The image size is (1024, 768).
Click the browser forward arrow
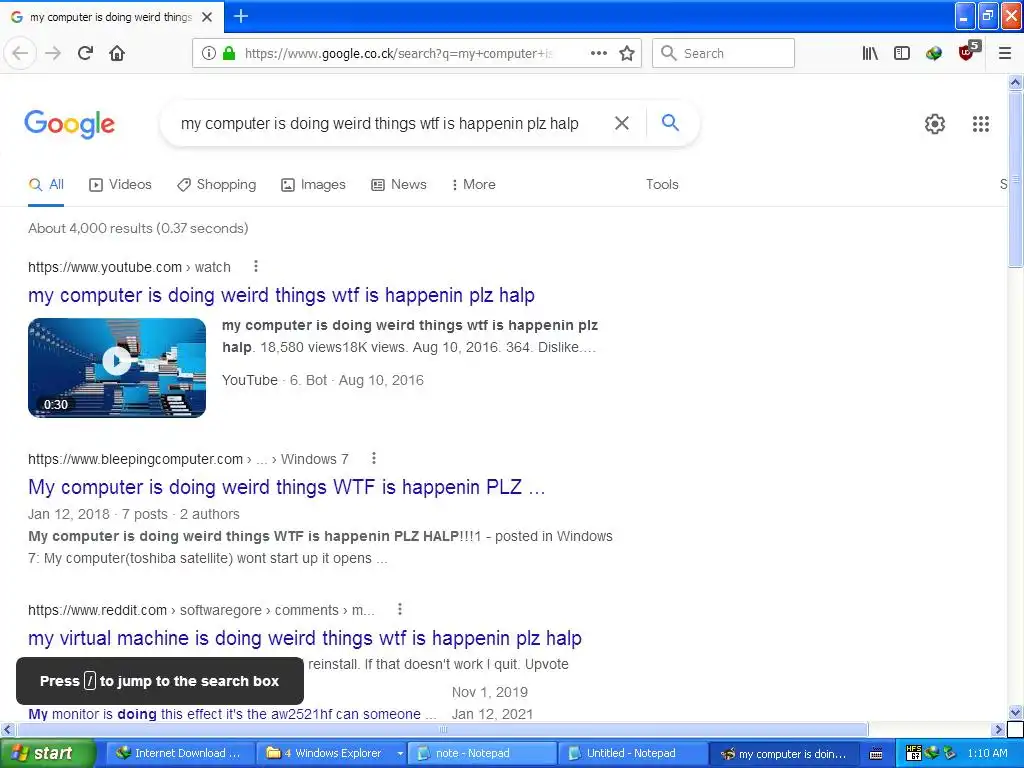(x=54, y=53)
